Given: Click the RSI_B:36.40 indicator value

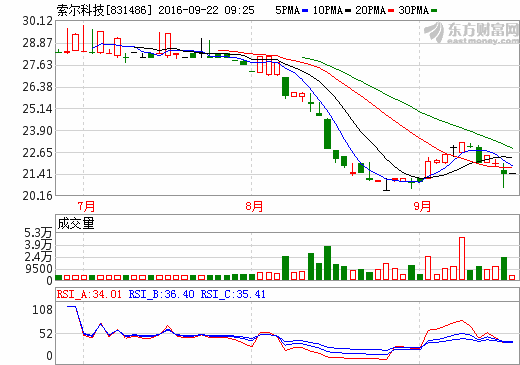Looking at the screenshot, I should (161, 294).
